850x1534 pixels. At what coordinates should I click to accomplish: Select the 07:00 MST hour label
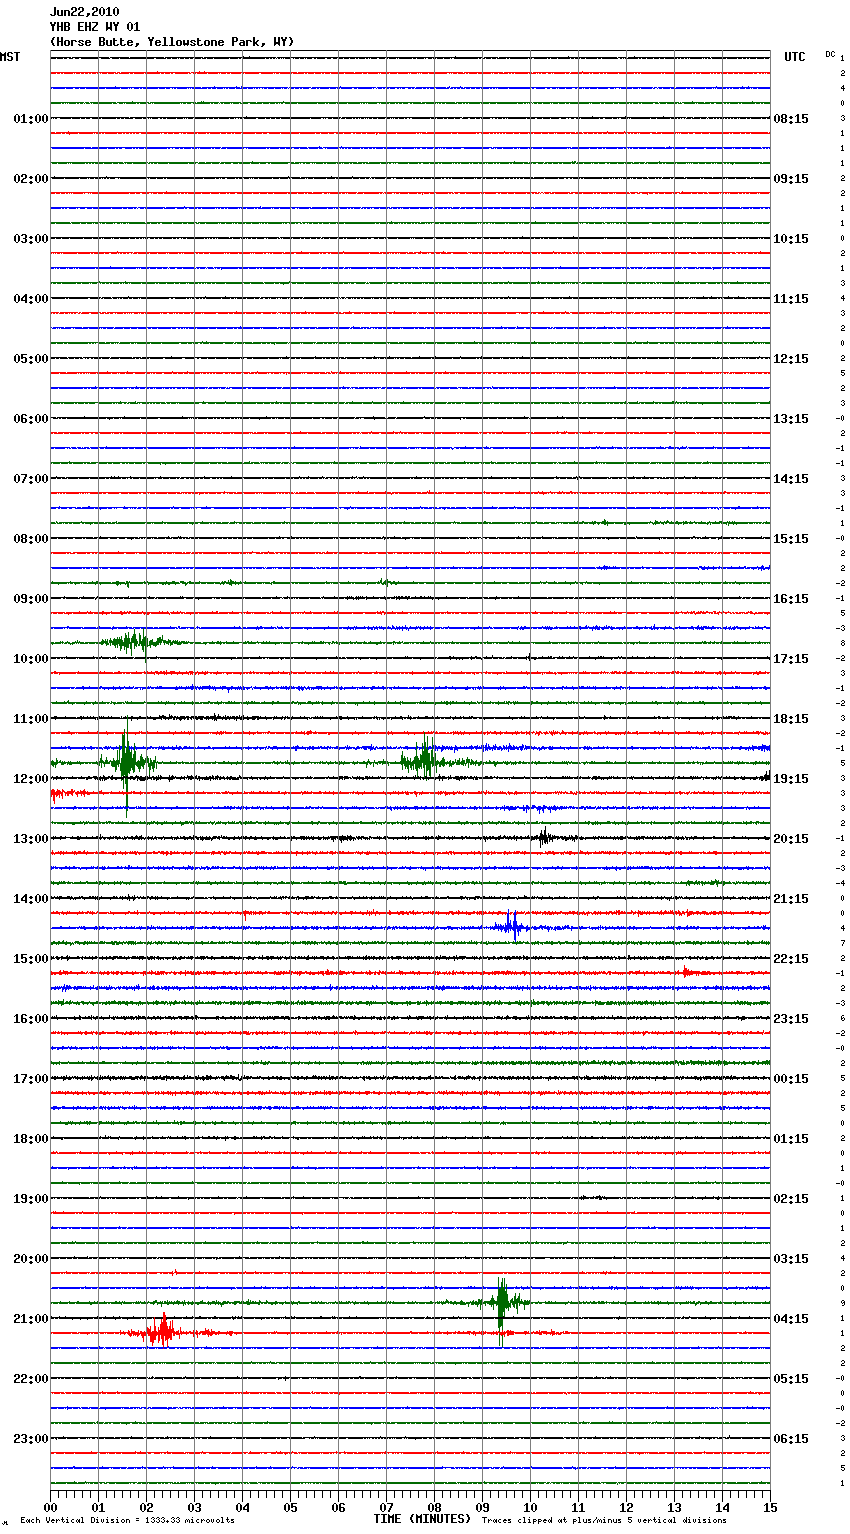click(31, 479)
